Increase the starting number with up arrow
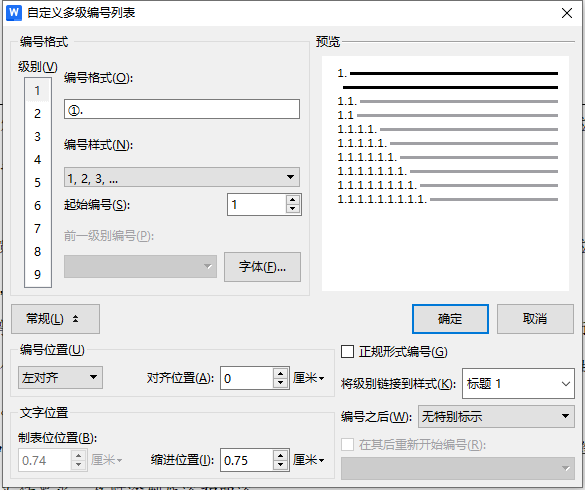585x490 pixels. [293, 200]
